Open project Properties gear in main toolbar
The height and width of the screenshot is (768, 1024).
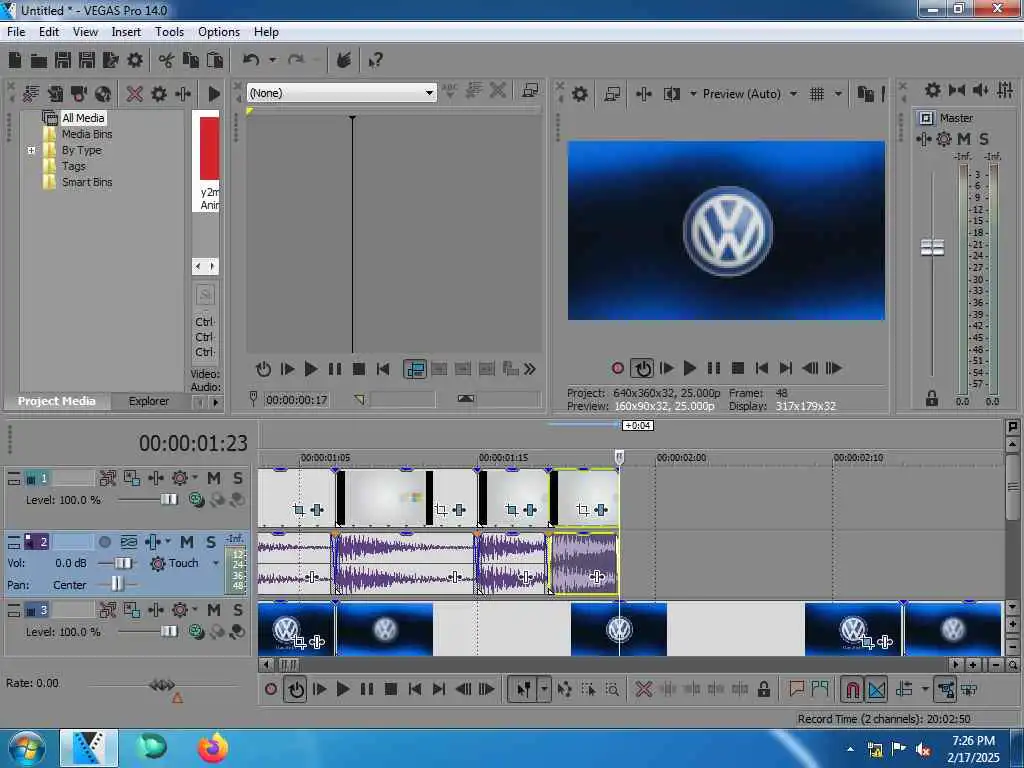pos(135,61)
